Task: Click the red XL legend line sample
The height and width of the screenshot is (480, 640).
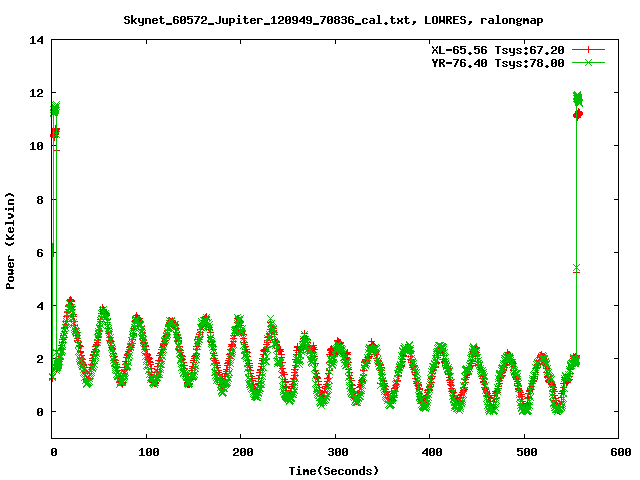Action: pyautogui.click(x=588, y=50)
